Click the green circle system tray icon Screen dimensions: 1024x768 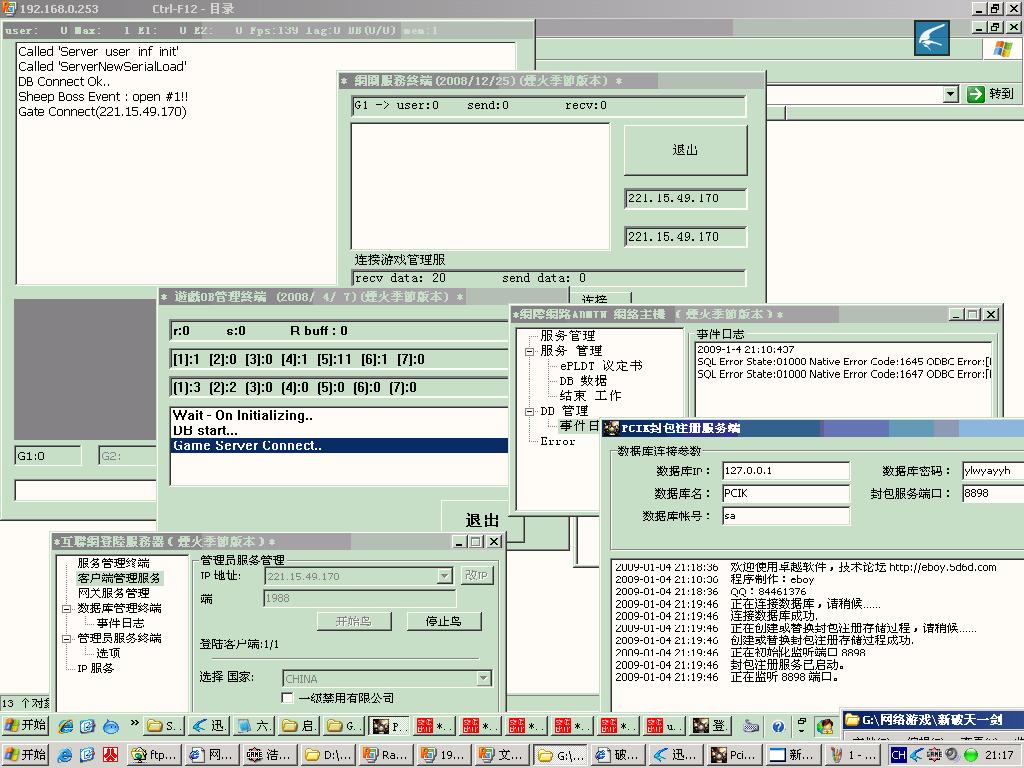pos(970,755)
